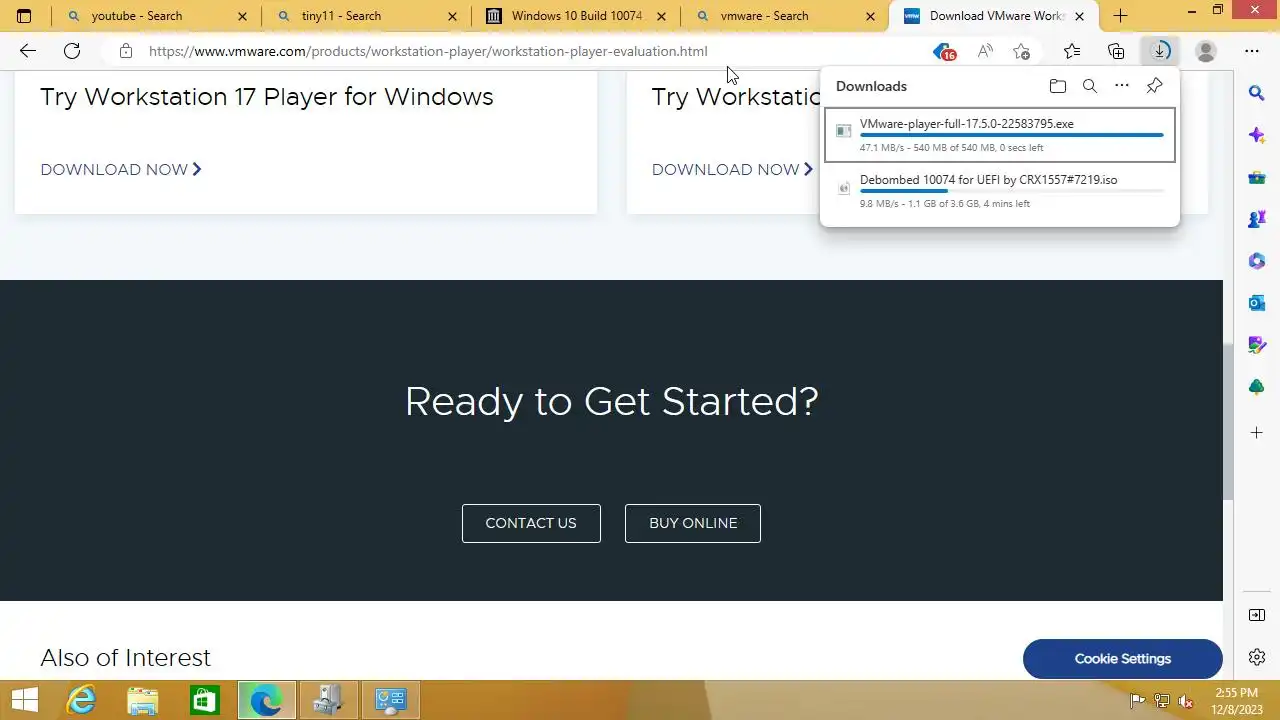Open the green tree icon in sidebar

click(x=1257, y=387)
